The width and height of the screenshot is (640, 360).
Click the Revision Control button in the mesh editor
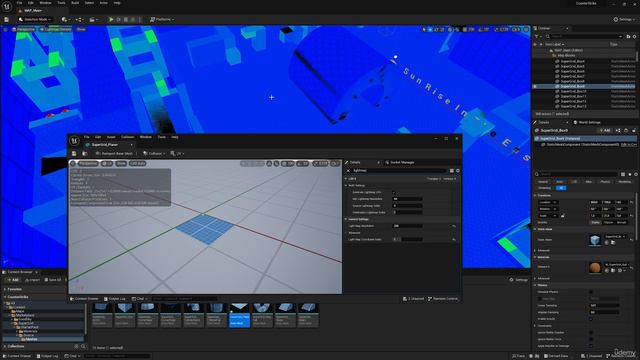[443, 299]
